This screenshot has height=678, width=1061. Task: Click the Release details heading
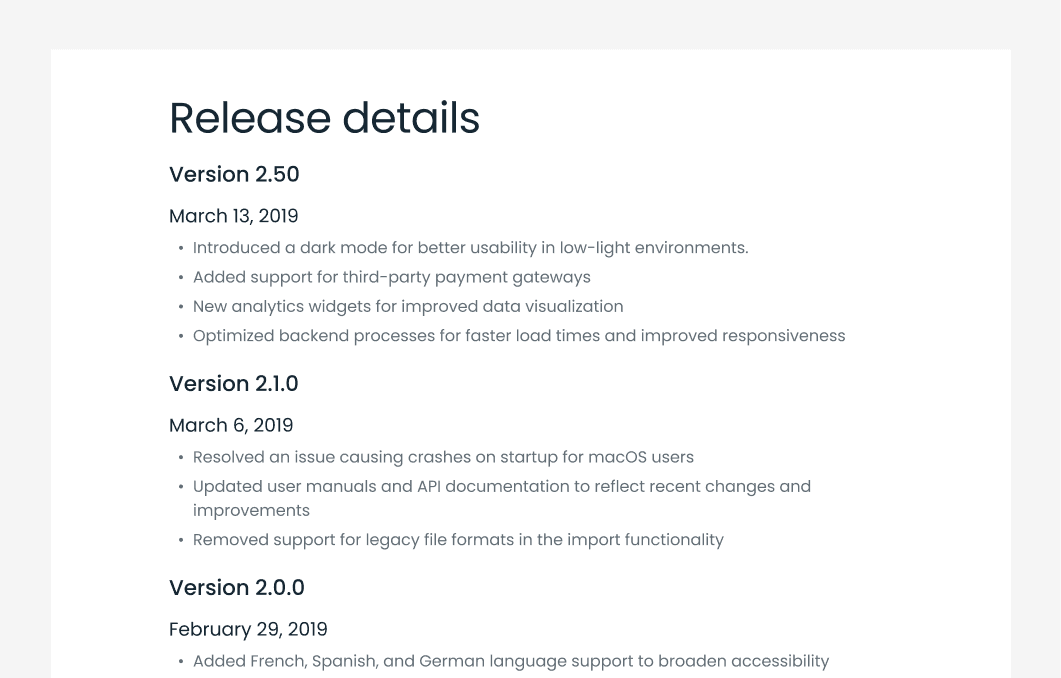[x=324, y=118]
